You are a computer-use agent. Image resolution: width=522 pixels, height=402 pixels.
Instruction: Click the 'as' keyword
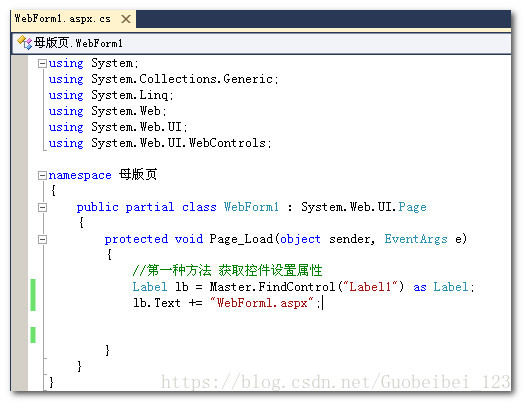point(420,287)
